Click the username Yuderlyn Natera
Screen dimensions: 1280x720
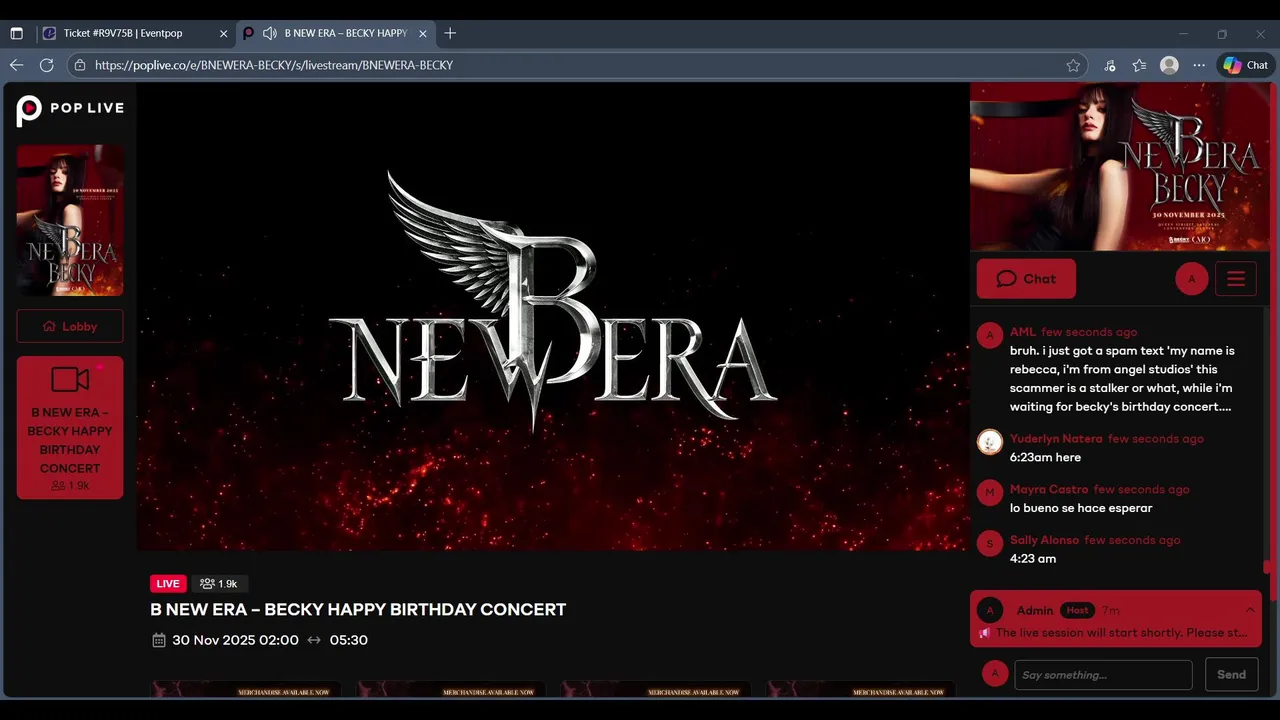[1056, 439]
